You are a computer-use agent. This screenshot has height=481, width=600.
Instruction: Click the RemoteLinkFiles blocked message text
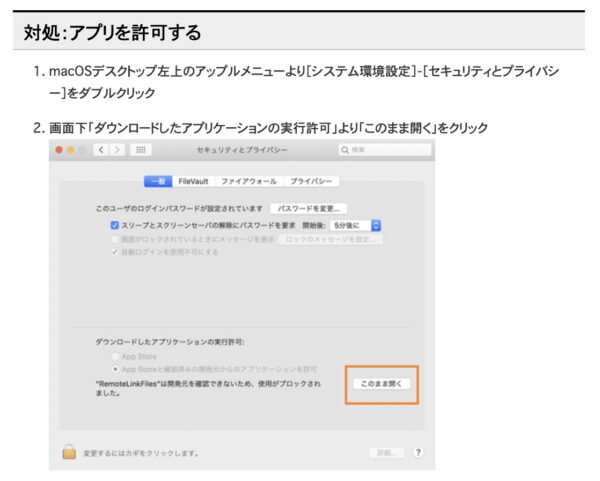(x=208, y=388)
